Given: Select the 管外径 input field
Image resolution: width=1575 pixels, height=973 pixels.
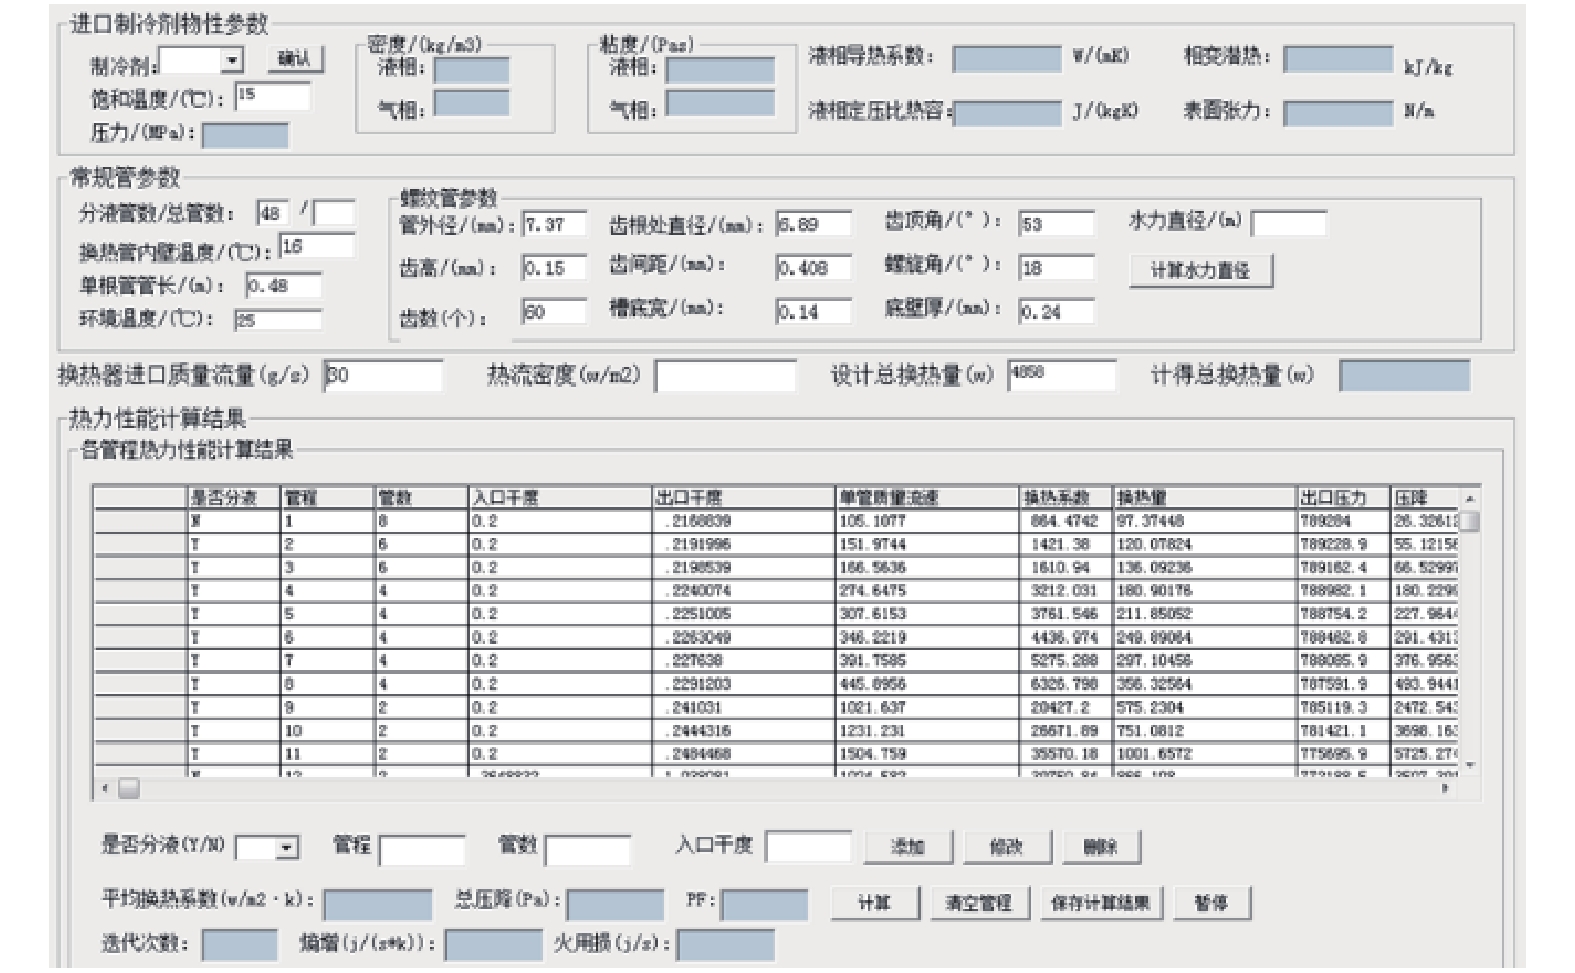Looking at the screenshot, I should click(554, 225).
